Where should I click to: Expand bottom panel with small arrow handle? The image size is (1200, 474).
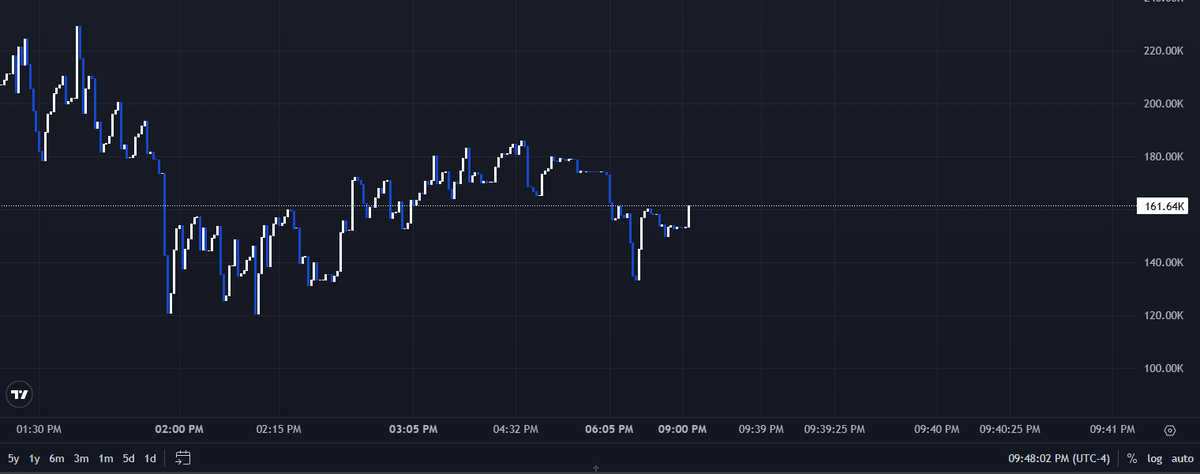[596, 469]
